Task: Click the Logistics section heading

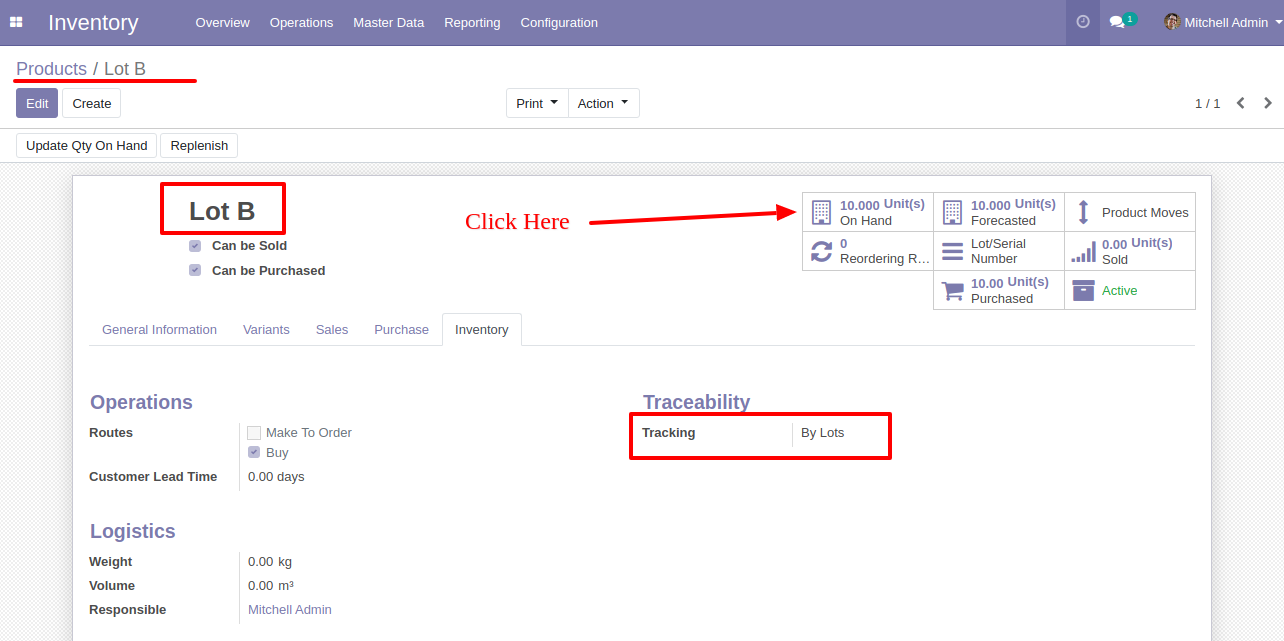Action: (133, 531)
